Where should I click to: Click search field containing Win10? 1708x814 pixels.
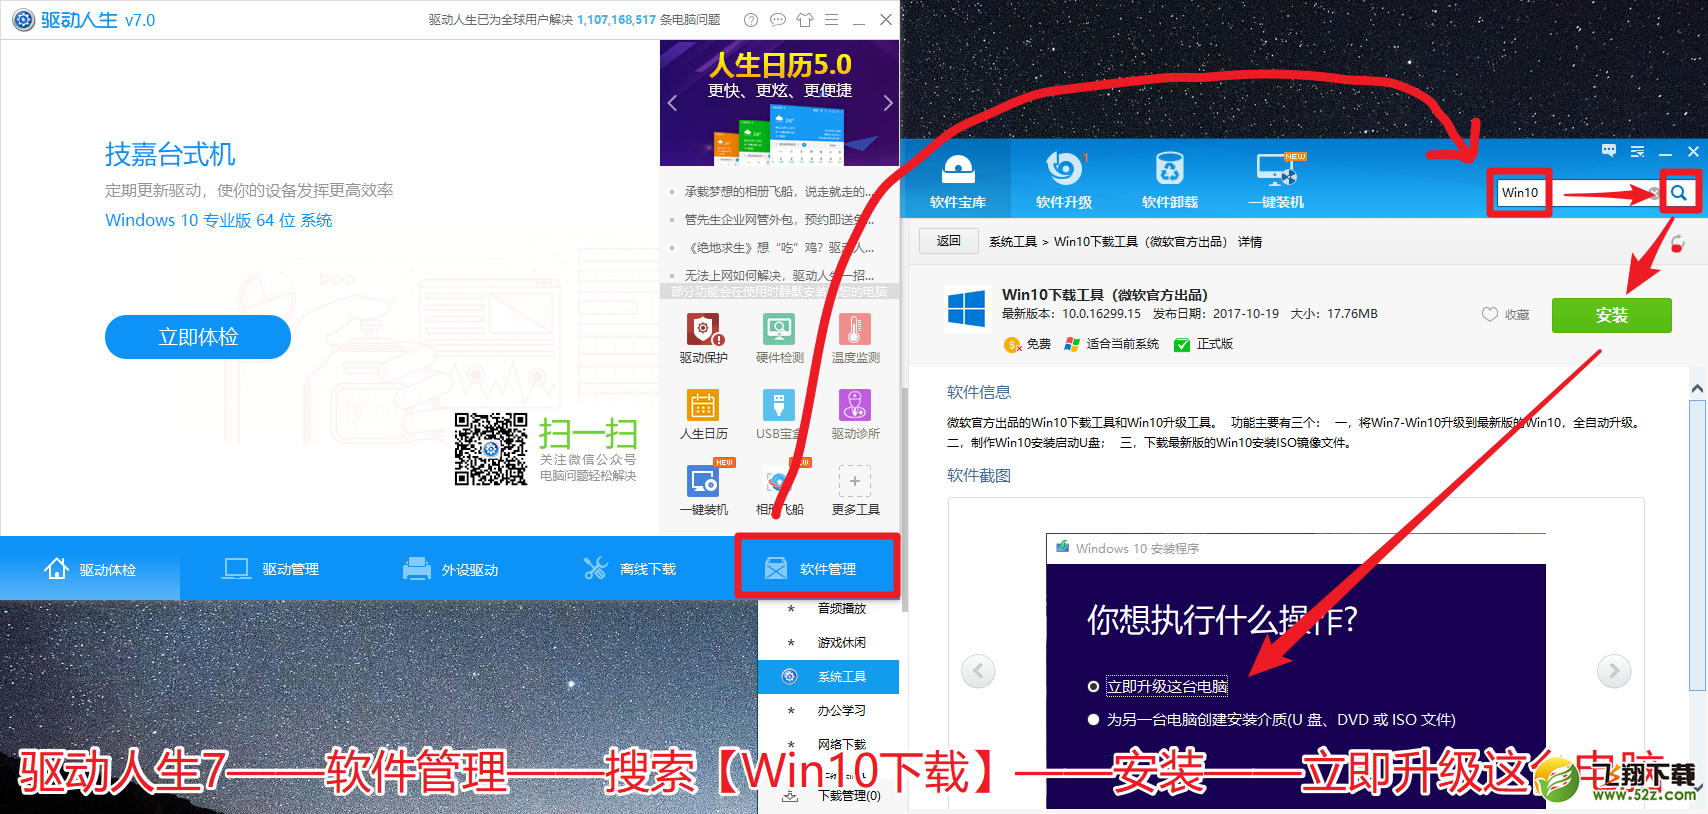click(1578, 193)
